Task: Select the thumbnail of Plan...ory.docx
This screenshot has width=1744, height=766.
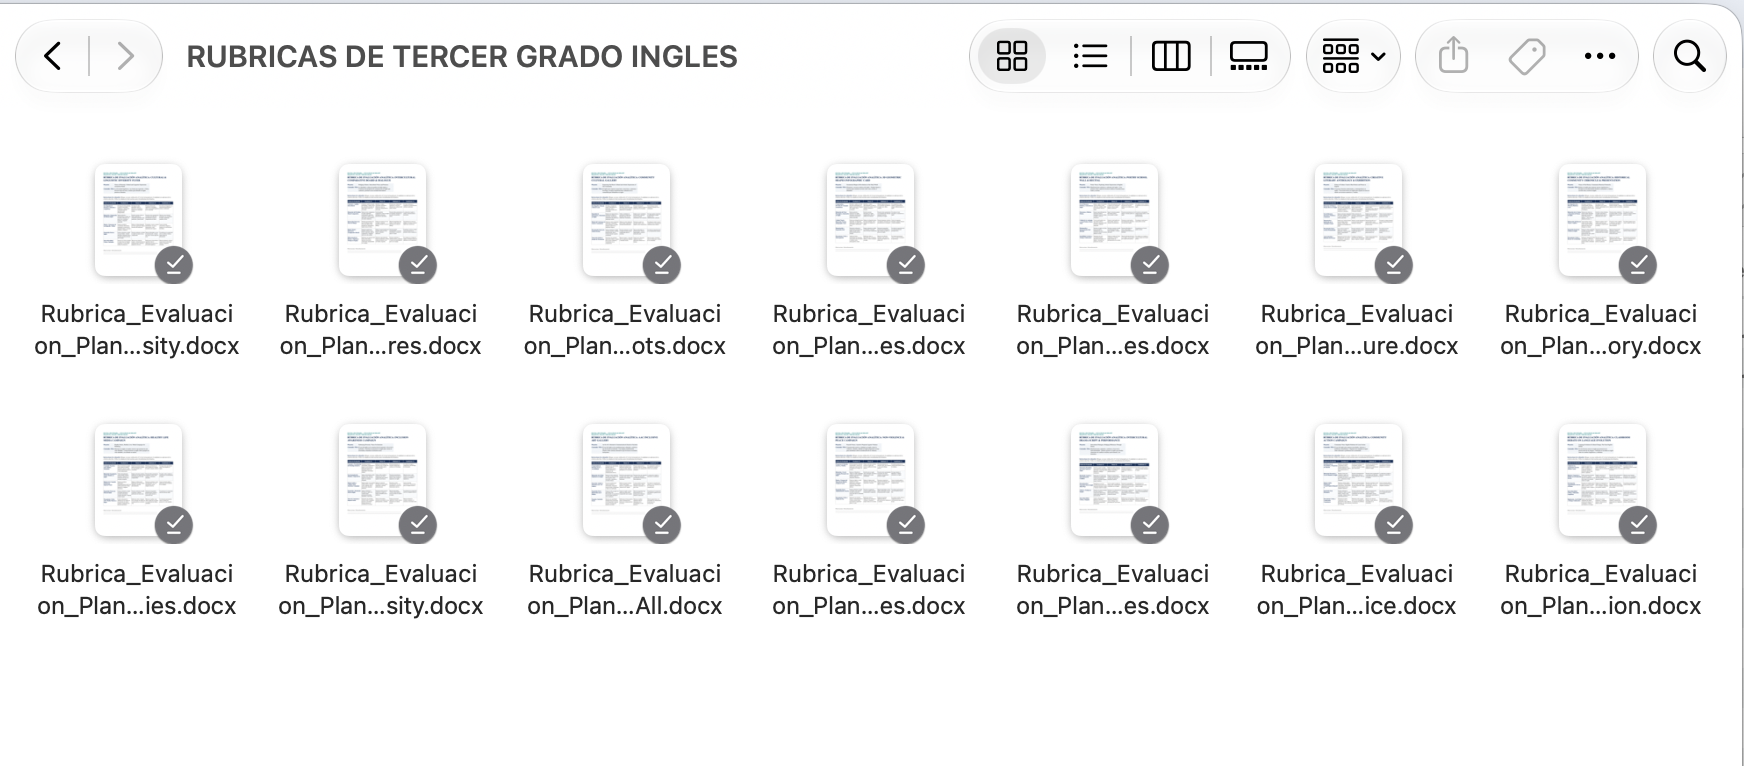Action: pos(1602,220)
